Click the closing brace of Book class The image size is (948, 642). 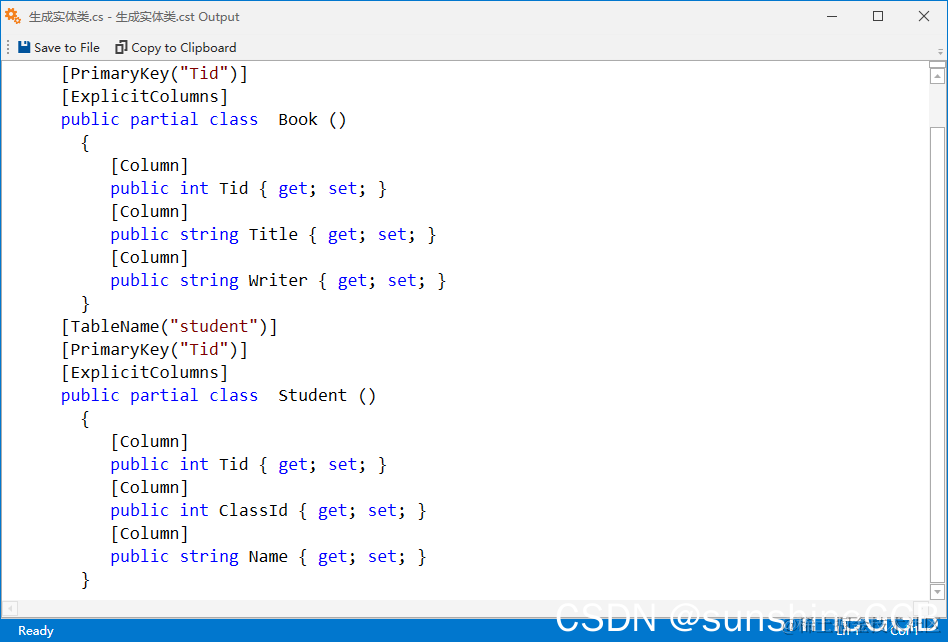pos(85,303)
